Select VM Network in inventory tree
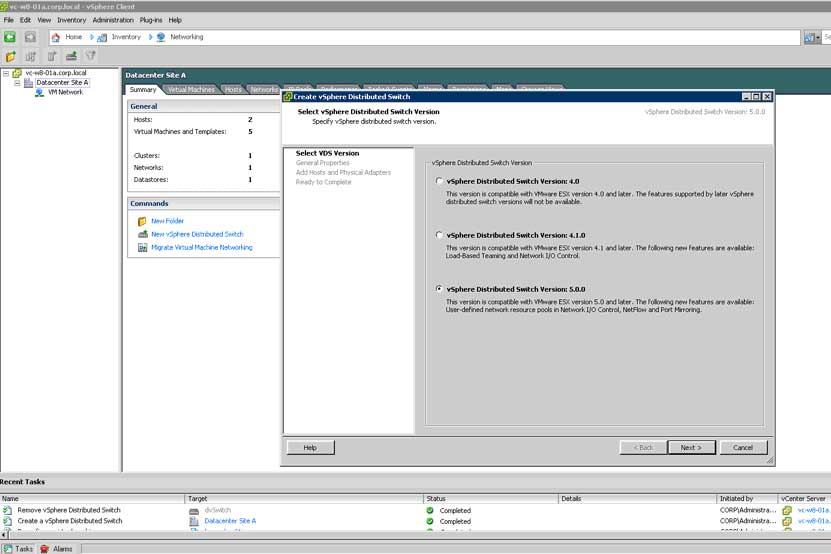This screenshot has width=831, height=554. coord(65,92)
